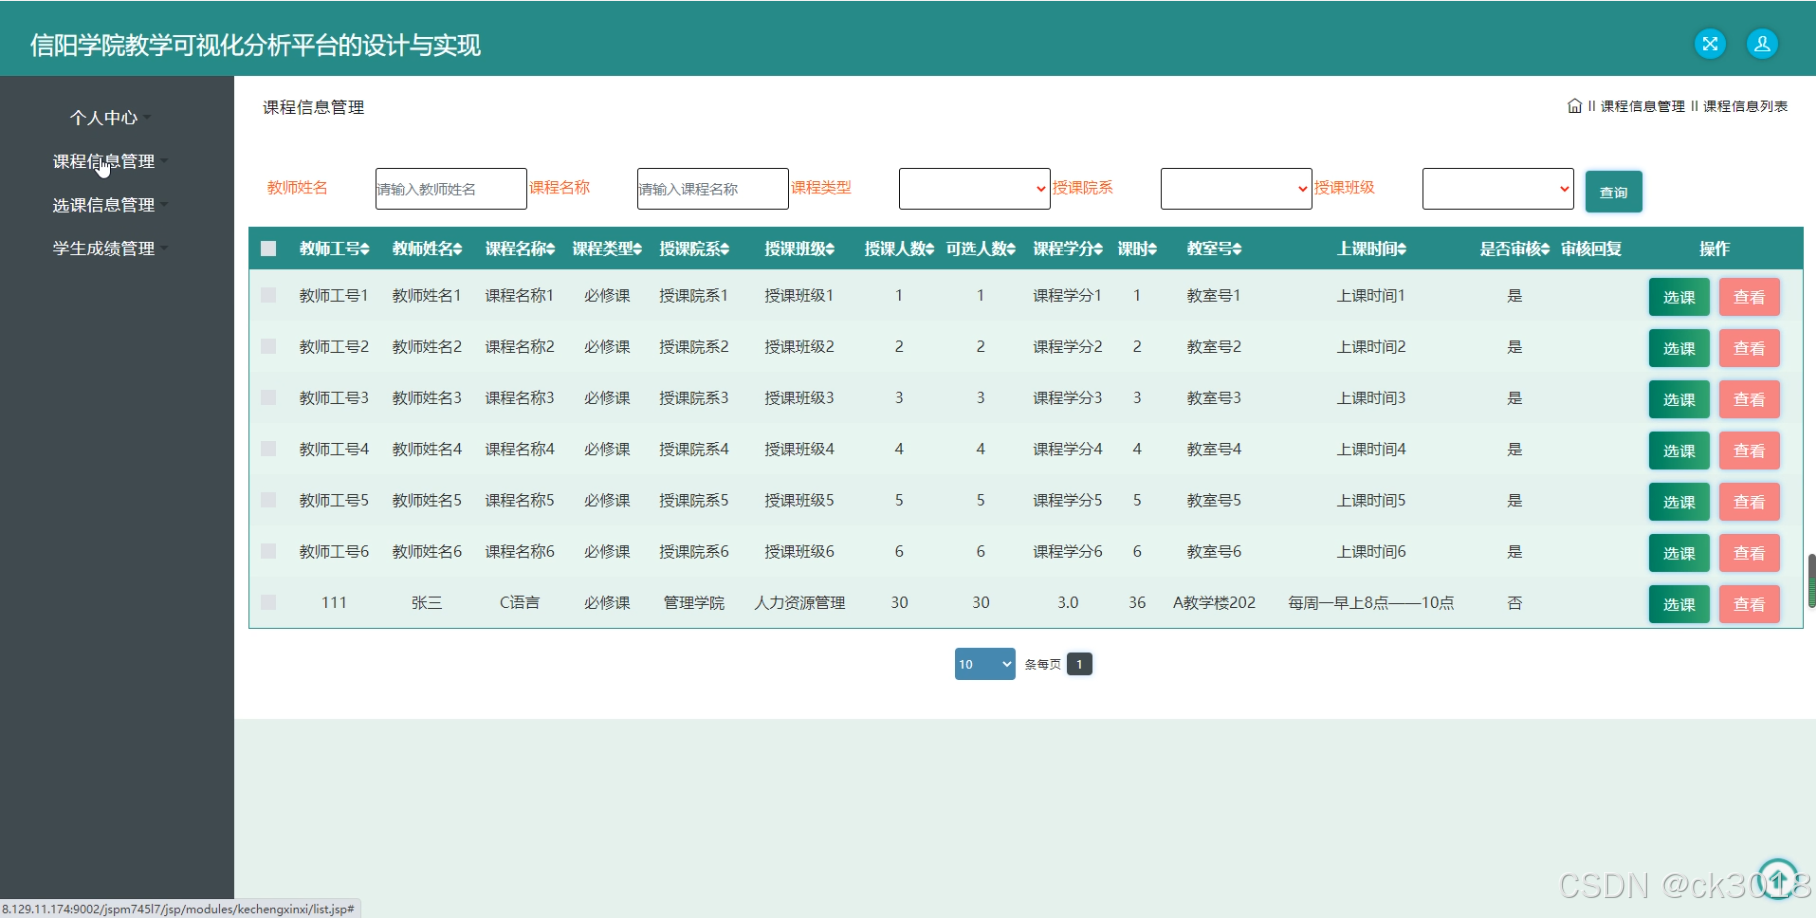Click the 上课时间2 cell
The image size is (1816, 918).
pyautogui.click(x=1371, y=347)
